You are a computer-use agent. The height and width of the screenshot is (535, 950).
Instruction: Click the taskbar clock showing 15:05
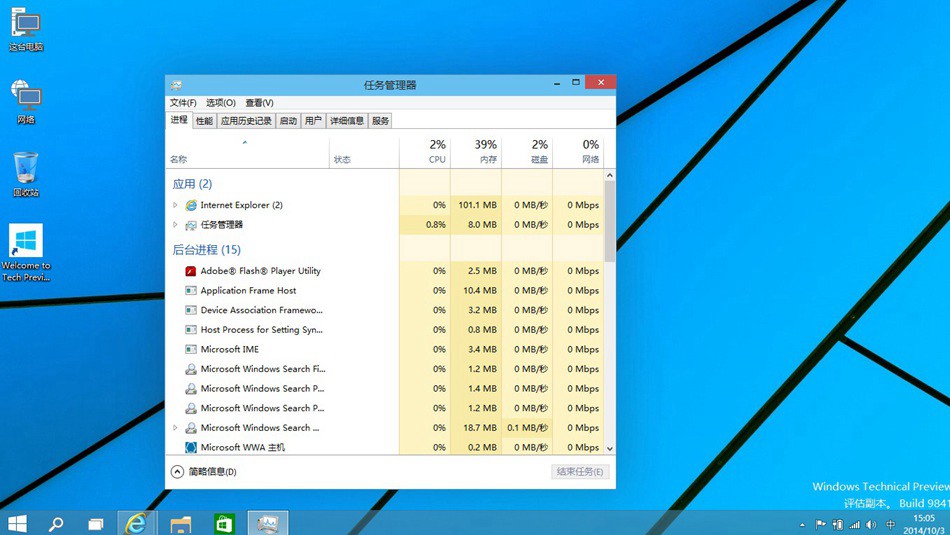coord(924,524)
